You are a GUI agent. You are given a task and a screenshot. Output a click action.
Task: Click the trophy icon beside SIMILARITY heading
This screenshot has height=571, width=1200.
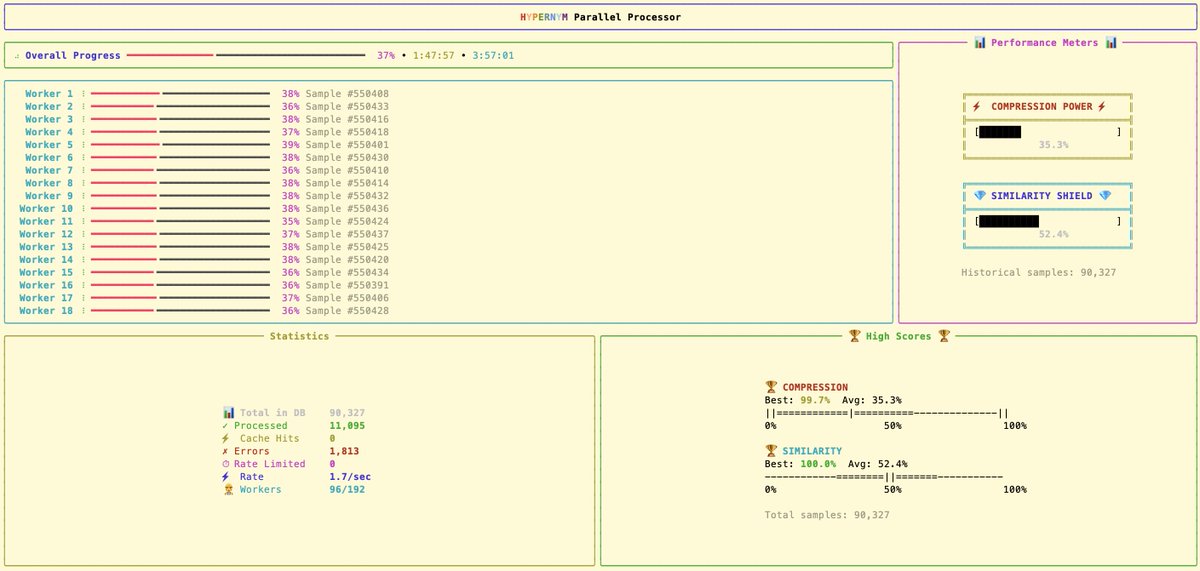click(x=771, y=451)
